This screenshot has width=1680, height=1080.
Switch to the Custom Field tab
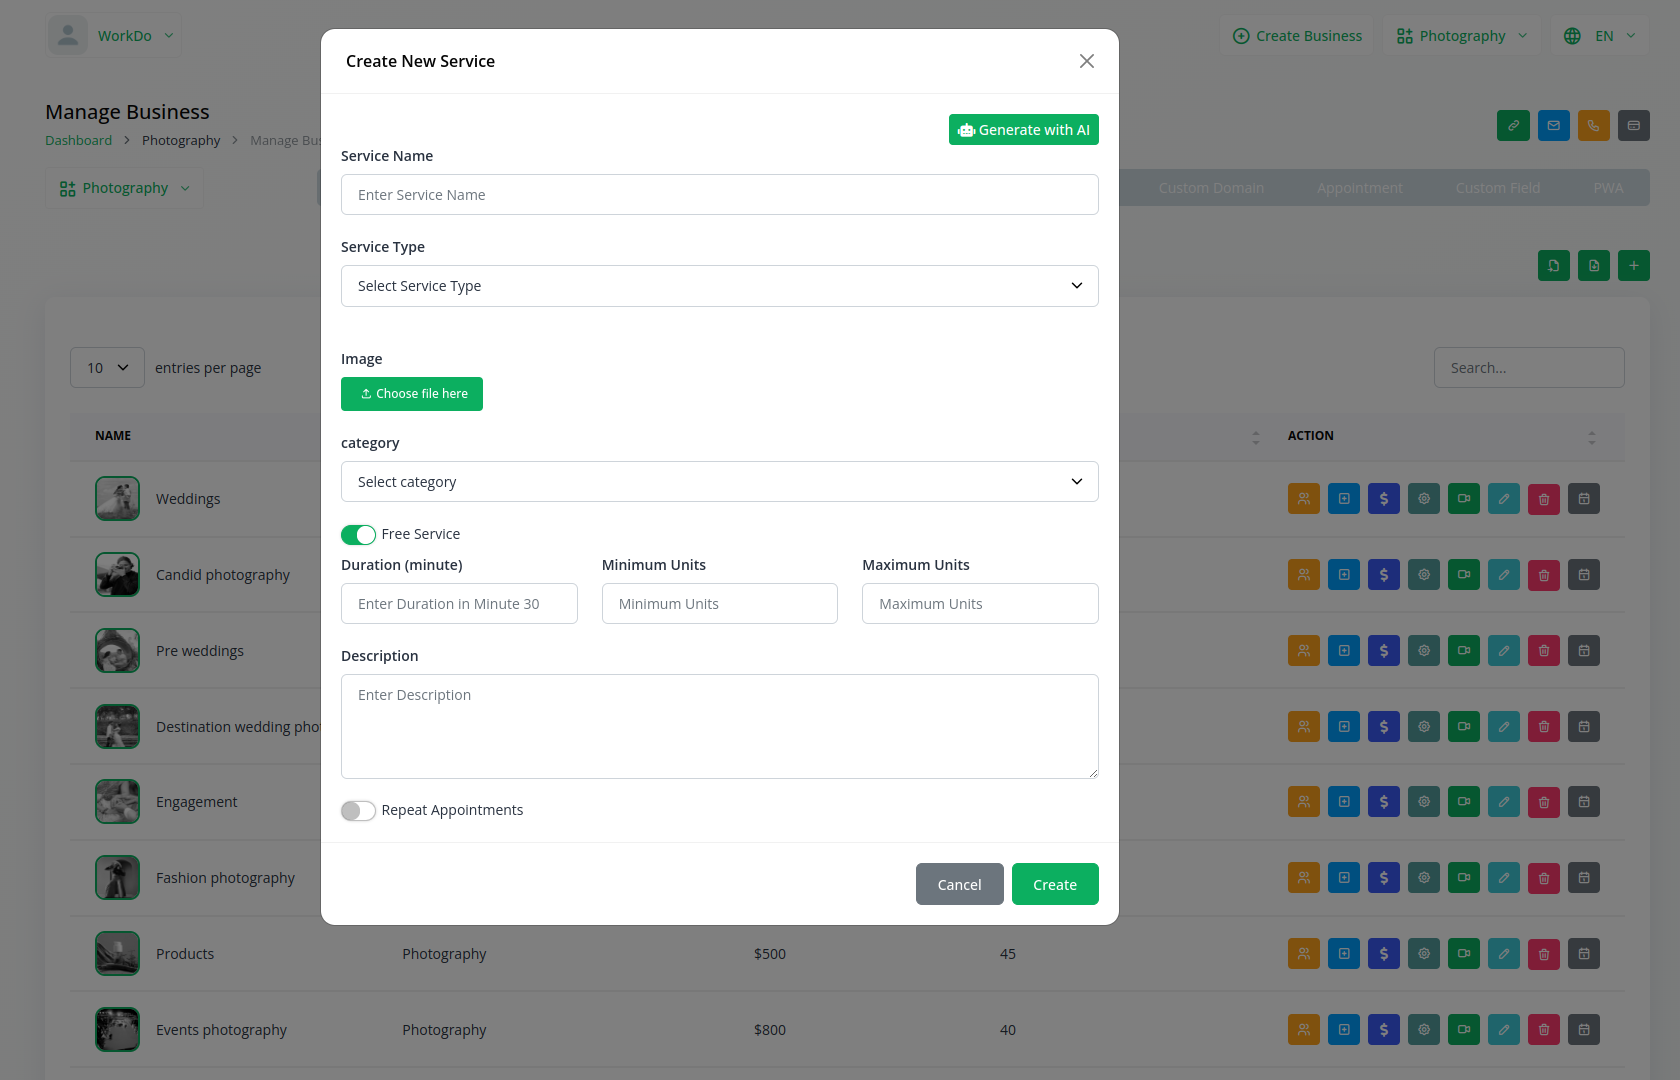(1497, 188)
